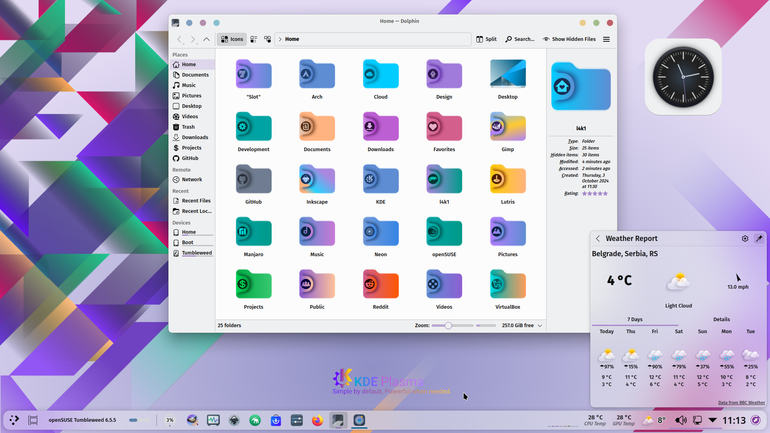770x433 pixels.
Task: Toggle Show Hidden Files
Action: (x=569, y=39)
